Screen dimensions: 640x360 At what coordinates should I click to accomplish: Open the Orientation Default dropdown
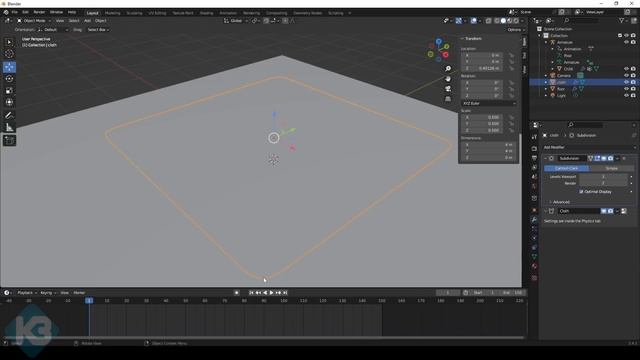click(x=53, y=30)
